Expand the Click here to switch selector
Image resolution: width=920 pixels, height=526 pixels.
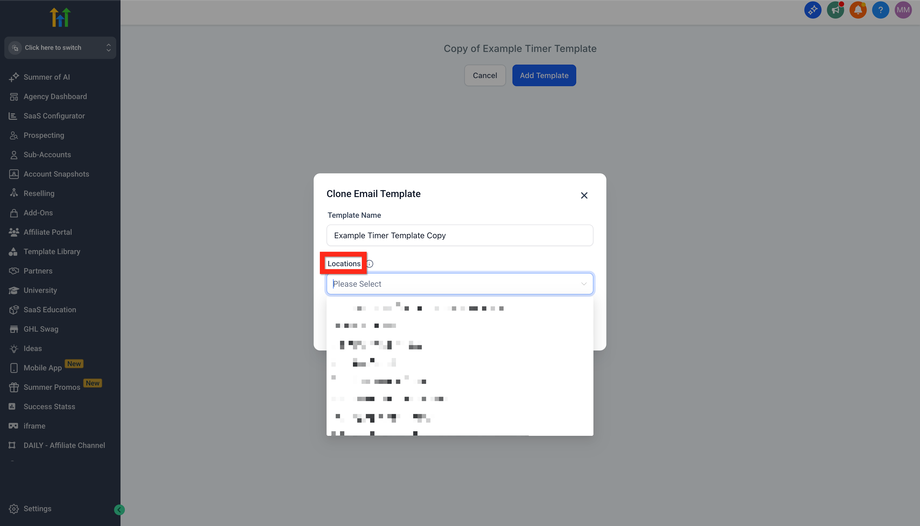point(60,48)
